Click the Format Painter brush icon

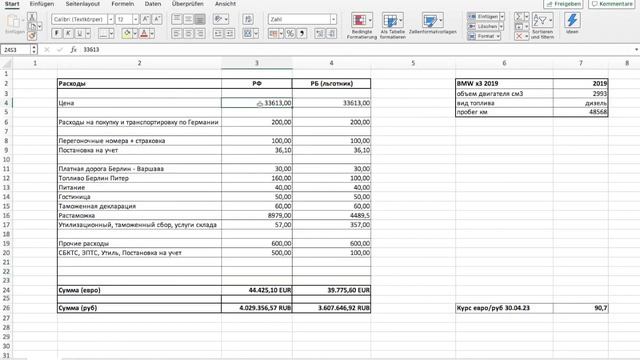click(x=32, y=36)
